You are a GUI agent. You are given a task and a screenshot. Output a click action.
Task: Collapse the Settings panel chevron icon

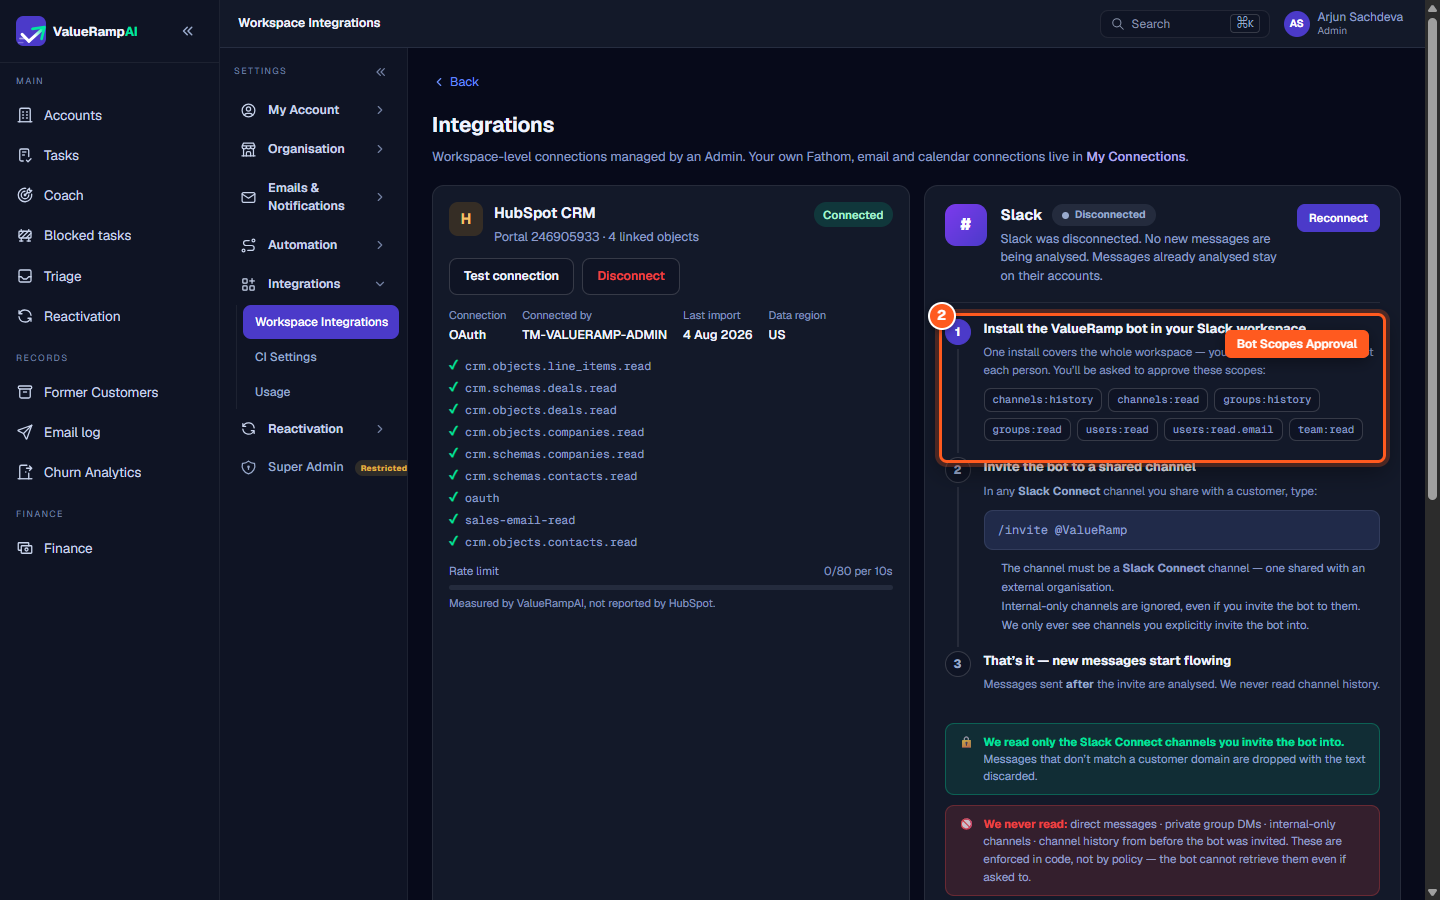[x=381, y=72]
